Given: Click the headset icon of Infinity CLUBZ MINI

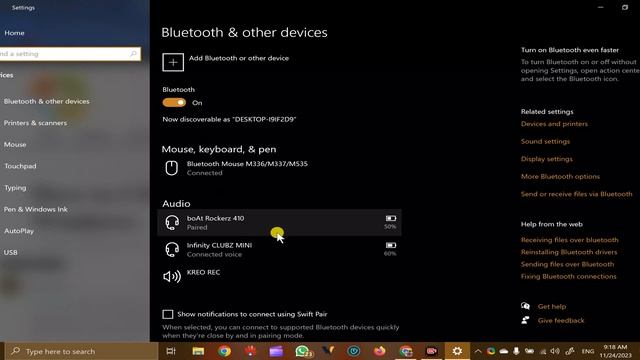Looking at the screenshot, I should click(172, 249).
